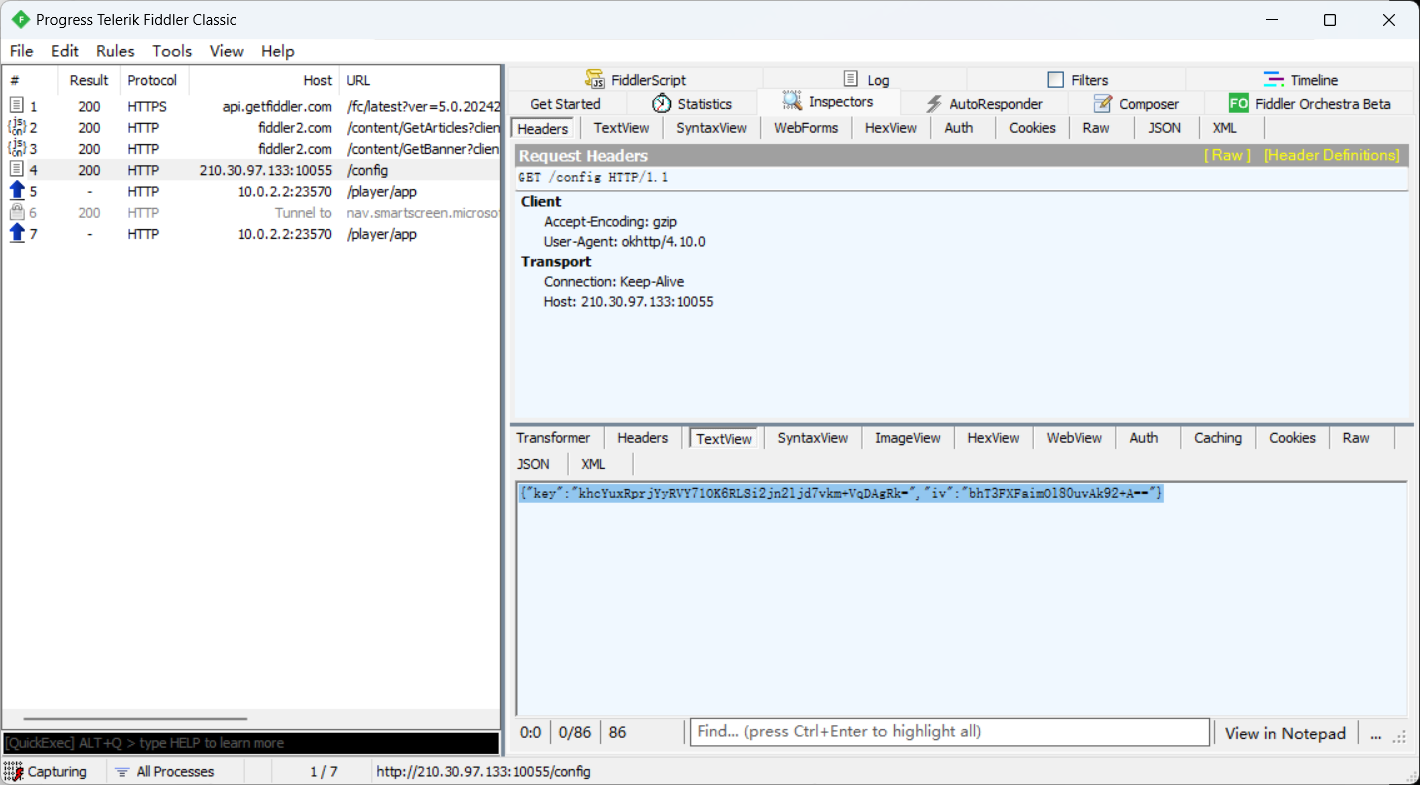Click the View in Notepad button
Image resolution: width=1420 pixels, height=785 pixels.
(1285, 733)
